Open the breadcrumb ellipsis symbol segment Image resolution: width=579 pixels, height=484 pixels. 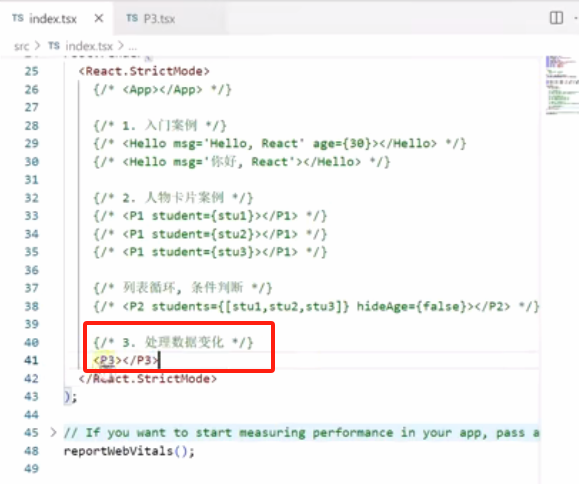coord(133,47)
